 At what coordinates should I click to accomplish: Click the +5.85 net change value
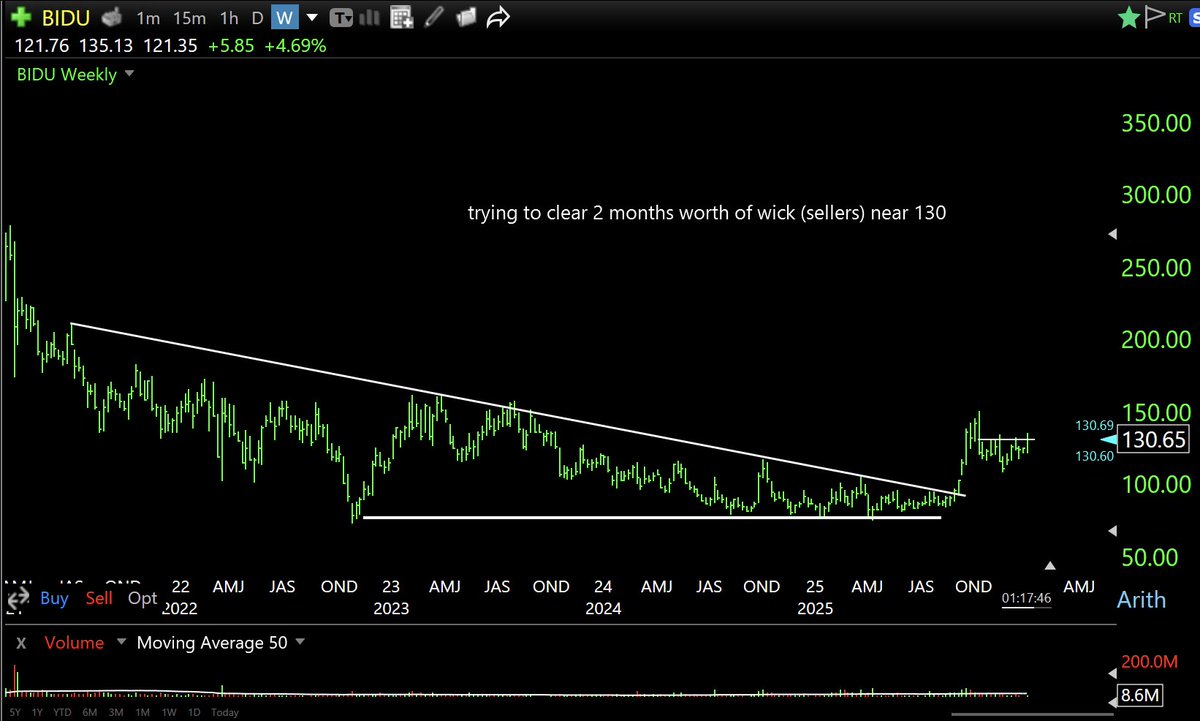click(x=231, y=46)
